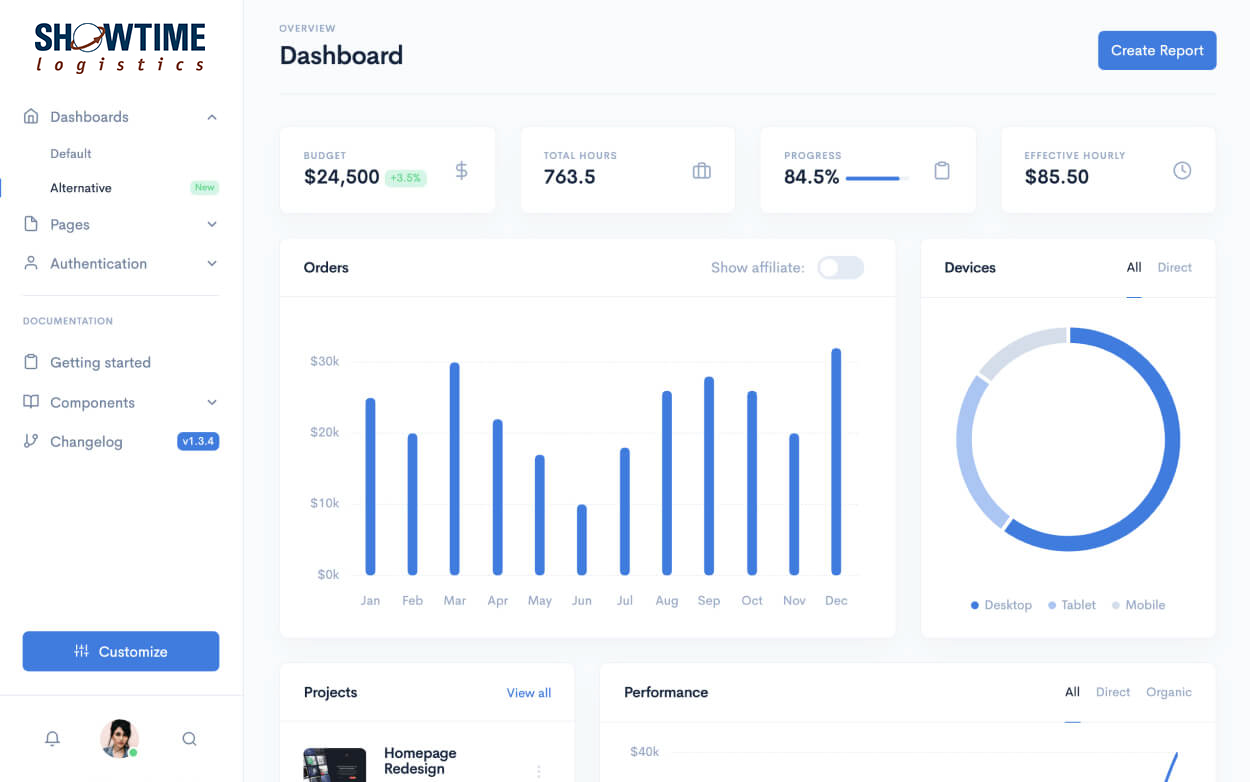Switch to Direct tab in Devices card
The width and height of the screenshot is (1250, 782).
click(1174, 268)
